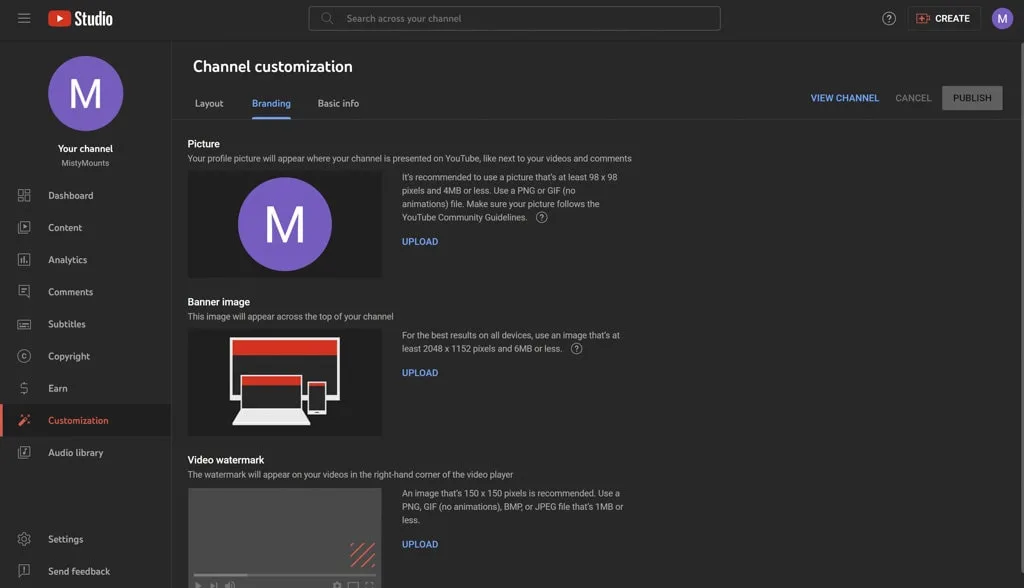
Task: Open the hamburger navigation menu
Action: click(24, 18)
